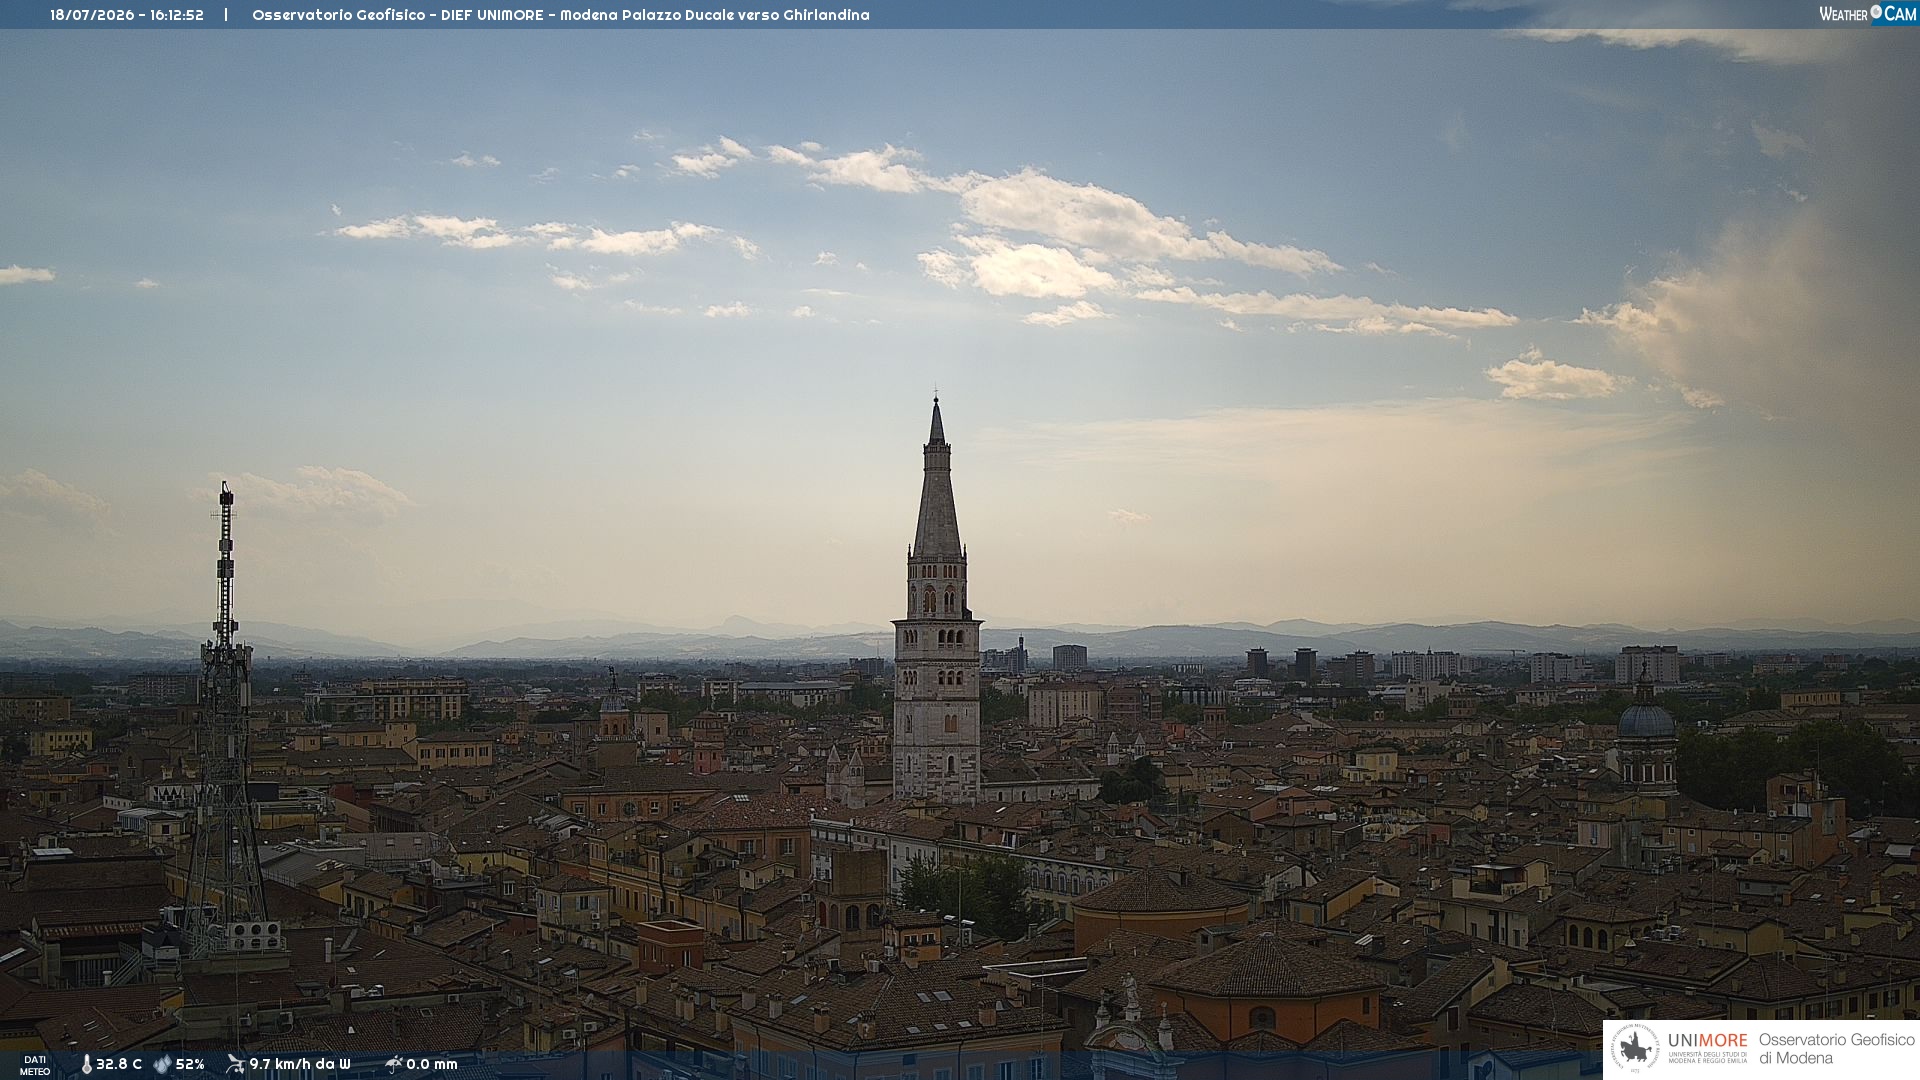Click the UNIMORE university seal emblem
The width and height of the screenshot is (1920, 1080).
click(x=1635, y=1049)
